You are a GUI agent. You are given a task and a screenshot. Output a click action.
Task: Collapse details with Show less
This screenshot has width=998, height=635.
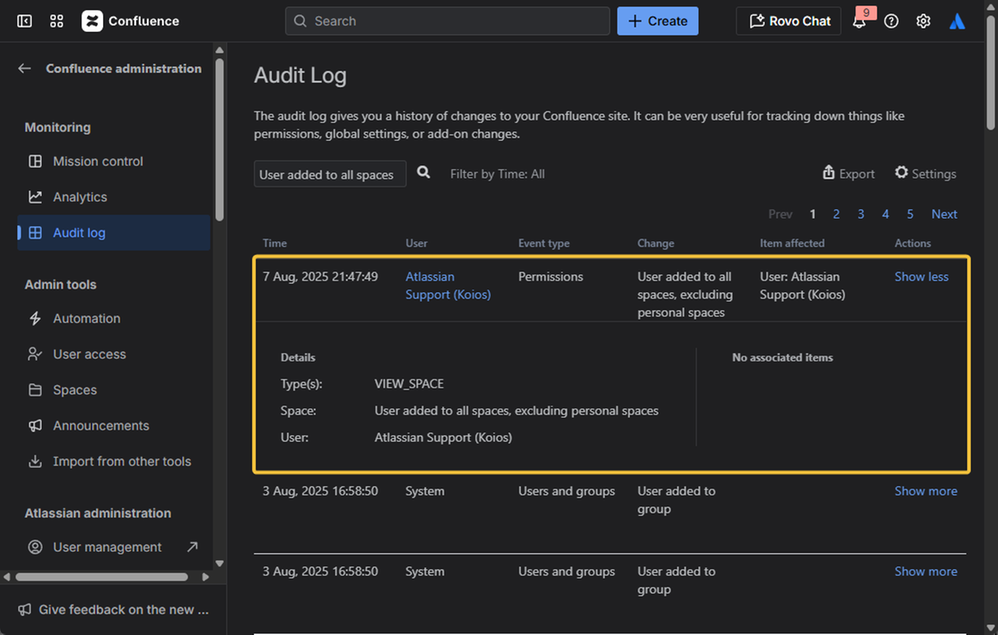tap(921, 277)
